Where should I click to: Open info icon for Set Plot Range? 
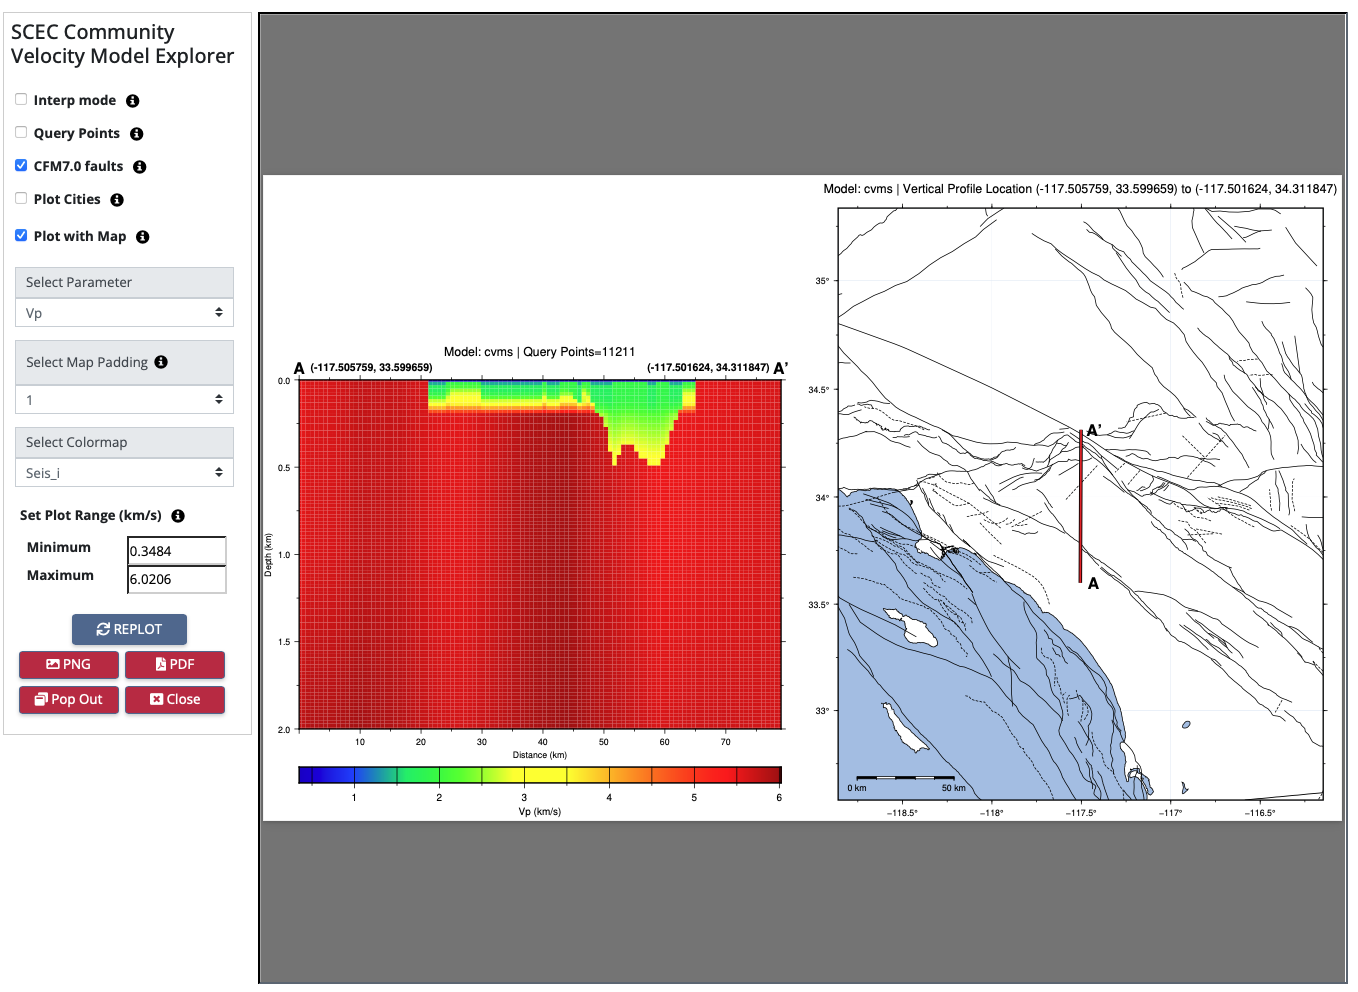[x=178, y=516]
